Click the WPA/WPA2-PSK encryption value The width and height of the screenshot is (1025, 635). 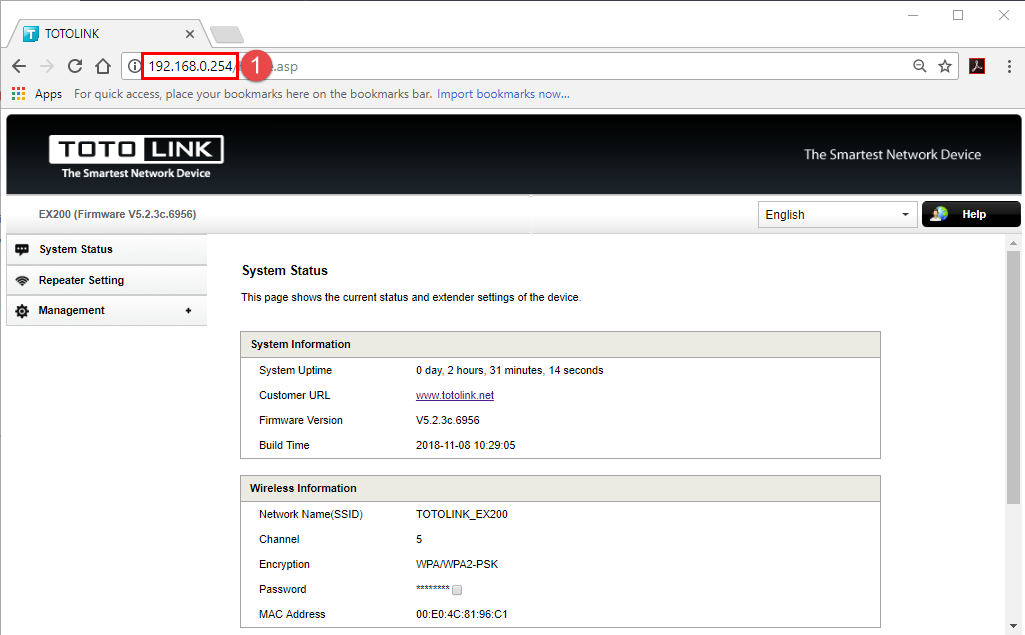(457, 564)
